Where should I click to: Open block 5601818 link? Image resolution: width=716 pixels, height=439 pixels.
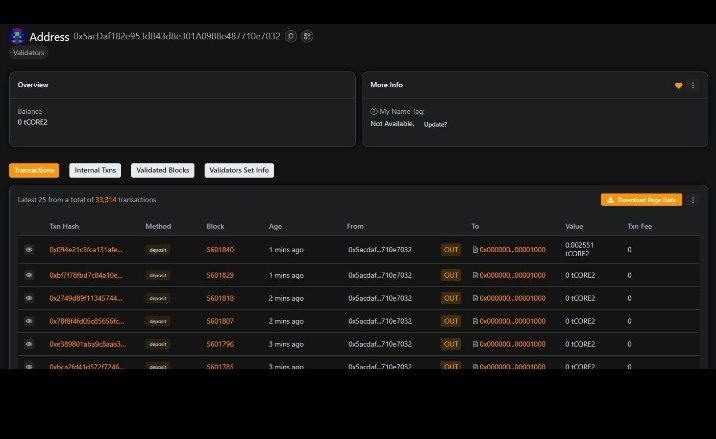tap(220, 298)
